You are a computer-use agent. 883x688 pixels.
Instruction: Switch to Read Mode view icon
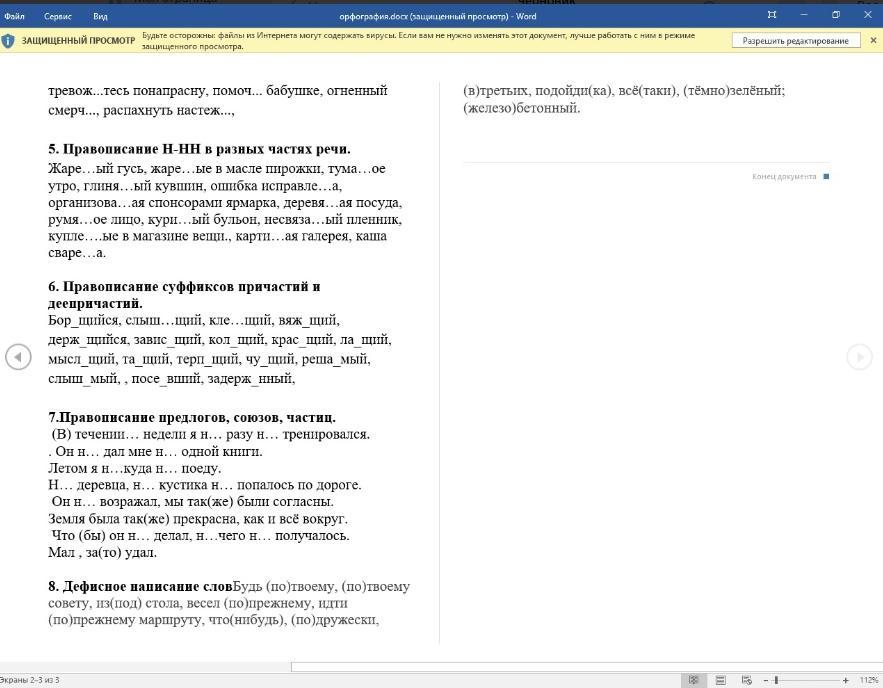click(694, 680)
